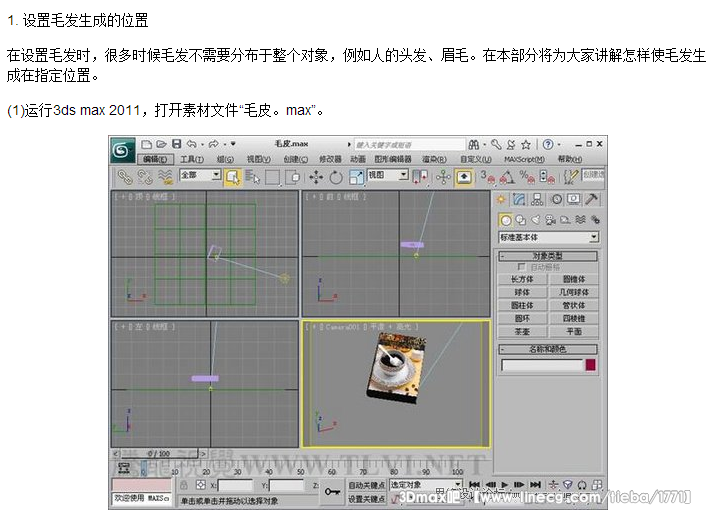Screen dimensions: 720x514
Task: Toggle the Spinner Snap icon
Action: [547, 177]
